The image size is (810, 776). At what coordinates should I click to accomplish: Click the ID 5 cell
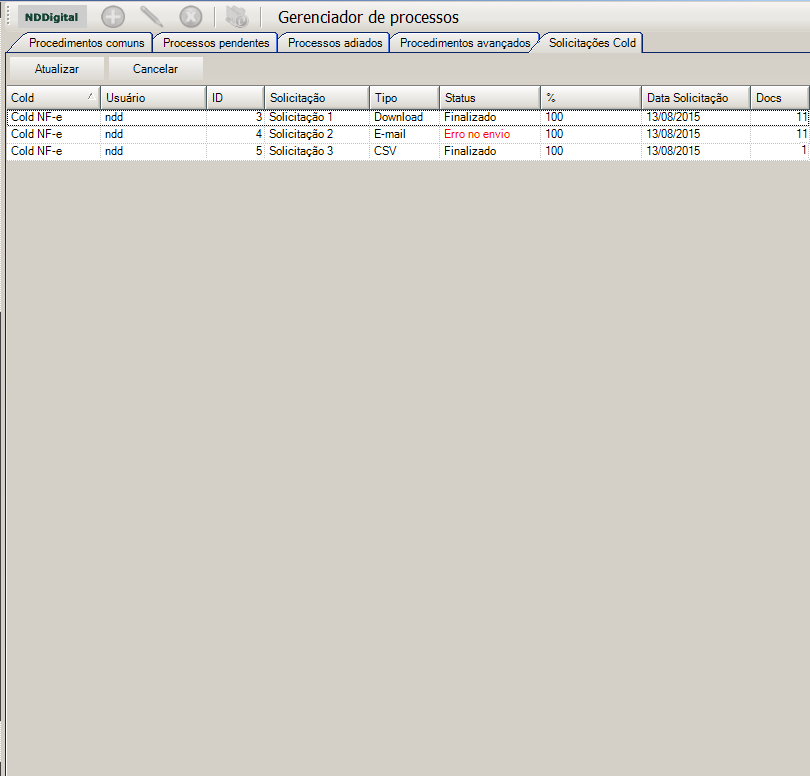pyautogui.click(x=236, y=151)
